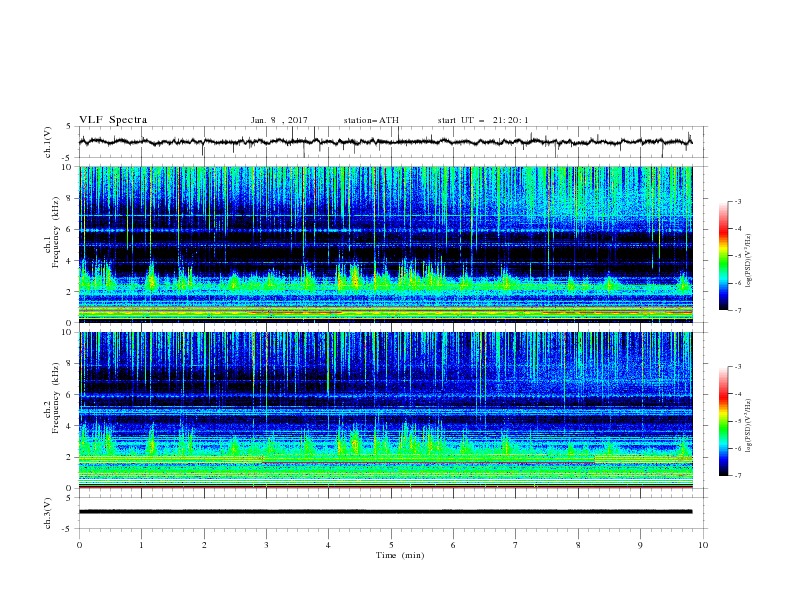Viewport: 792px width, 612px height.
Task: Click the "start UT = 21:20:1" text
Action: click(483, 120)
